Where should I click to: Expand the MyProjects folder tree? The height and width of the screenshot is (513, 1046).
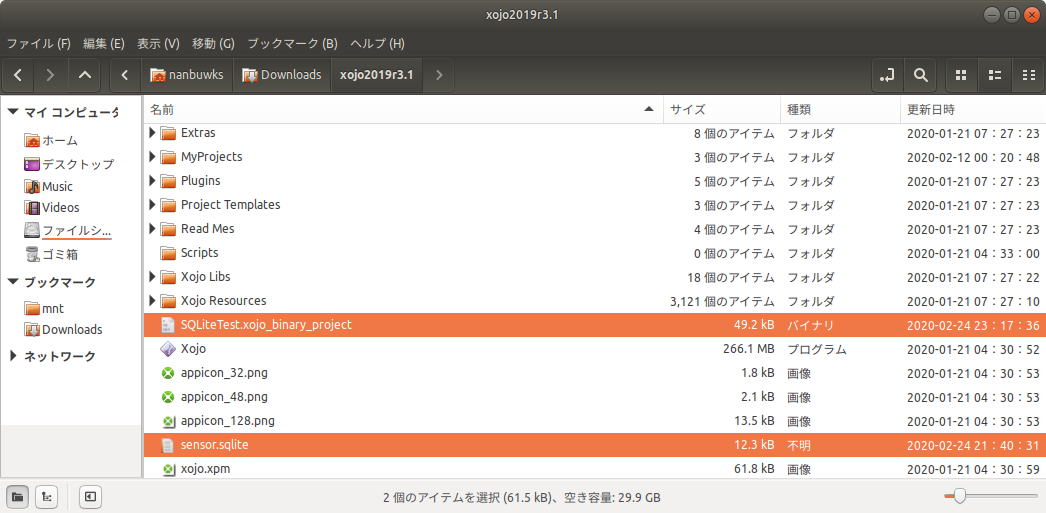click(x=152, y=157)
